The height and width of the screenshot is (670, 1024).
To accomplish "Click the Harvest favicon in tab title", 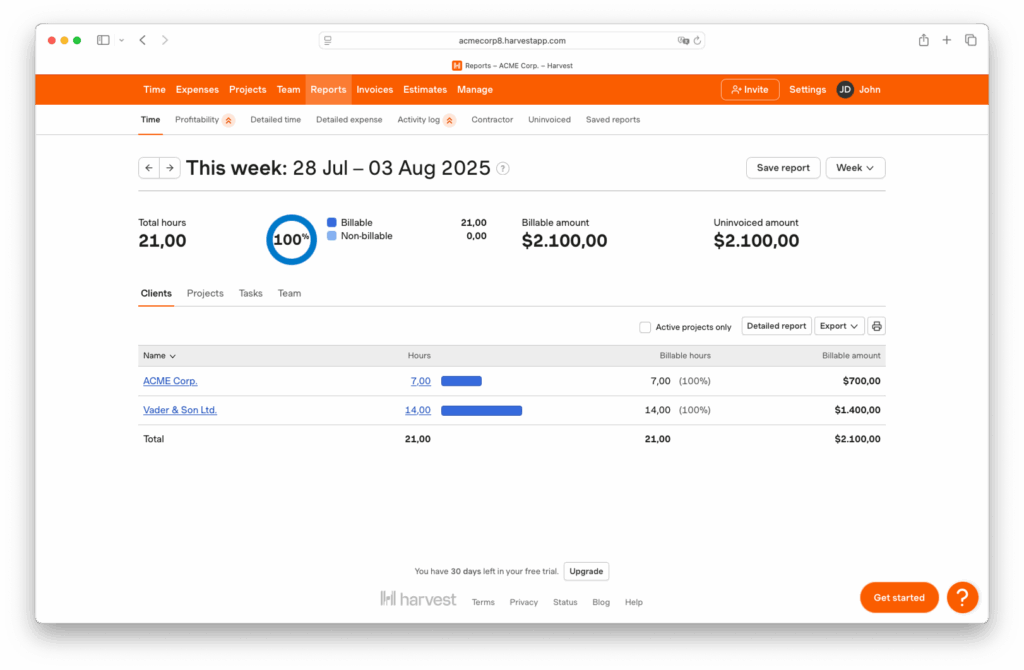I will pyautogui.click(x=456, y=65).
